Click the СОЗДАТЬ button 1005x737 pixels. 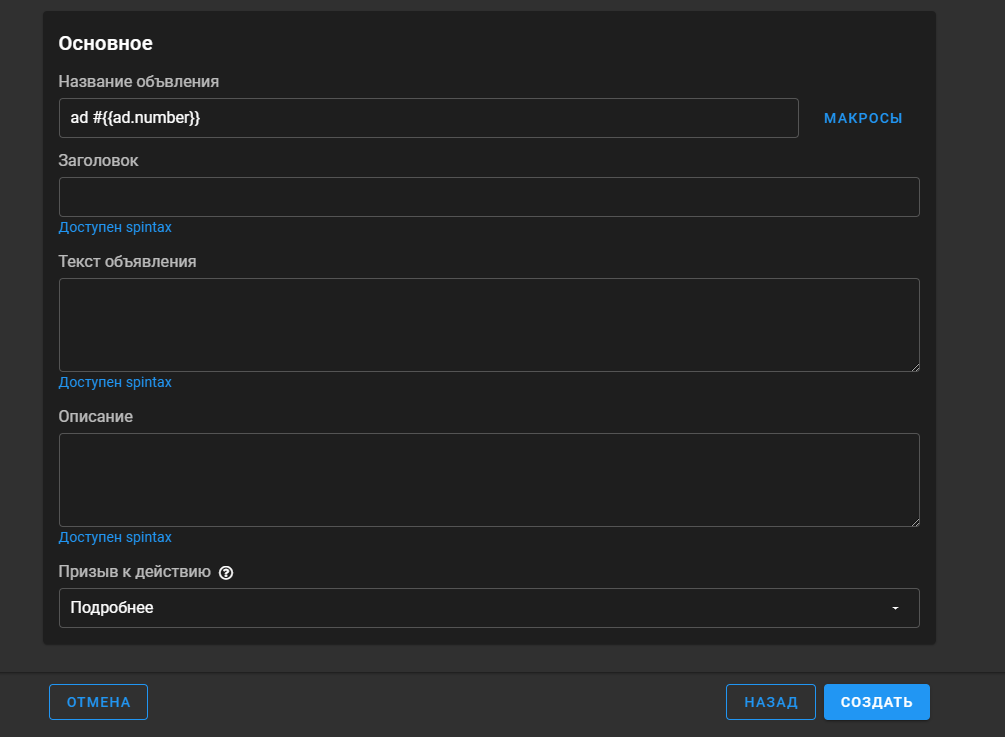pos(877,702)
